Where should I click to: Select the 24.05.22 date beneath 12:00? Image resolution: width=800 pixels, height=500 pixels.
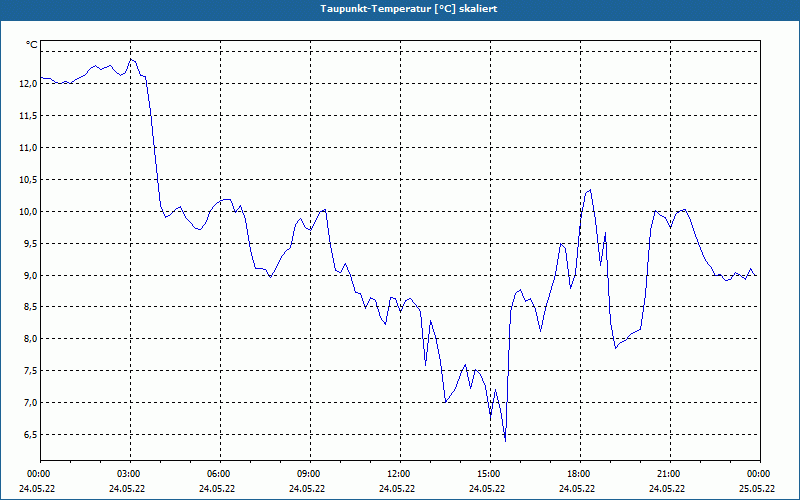(397, 489)
